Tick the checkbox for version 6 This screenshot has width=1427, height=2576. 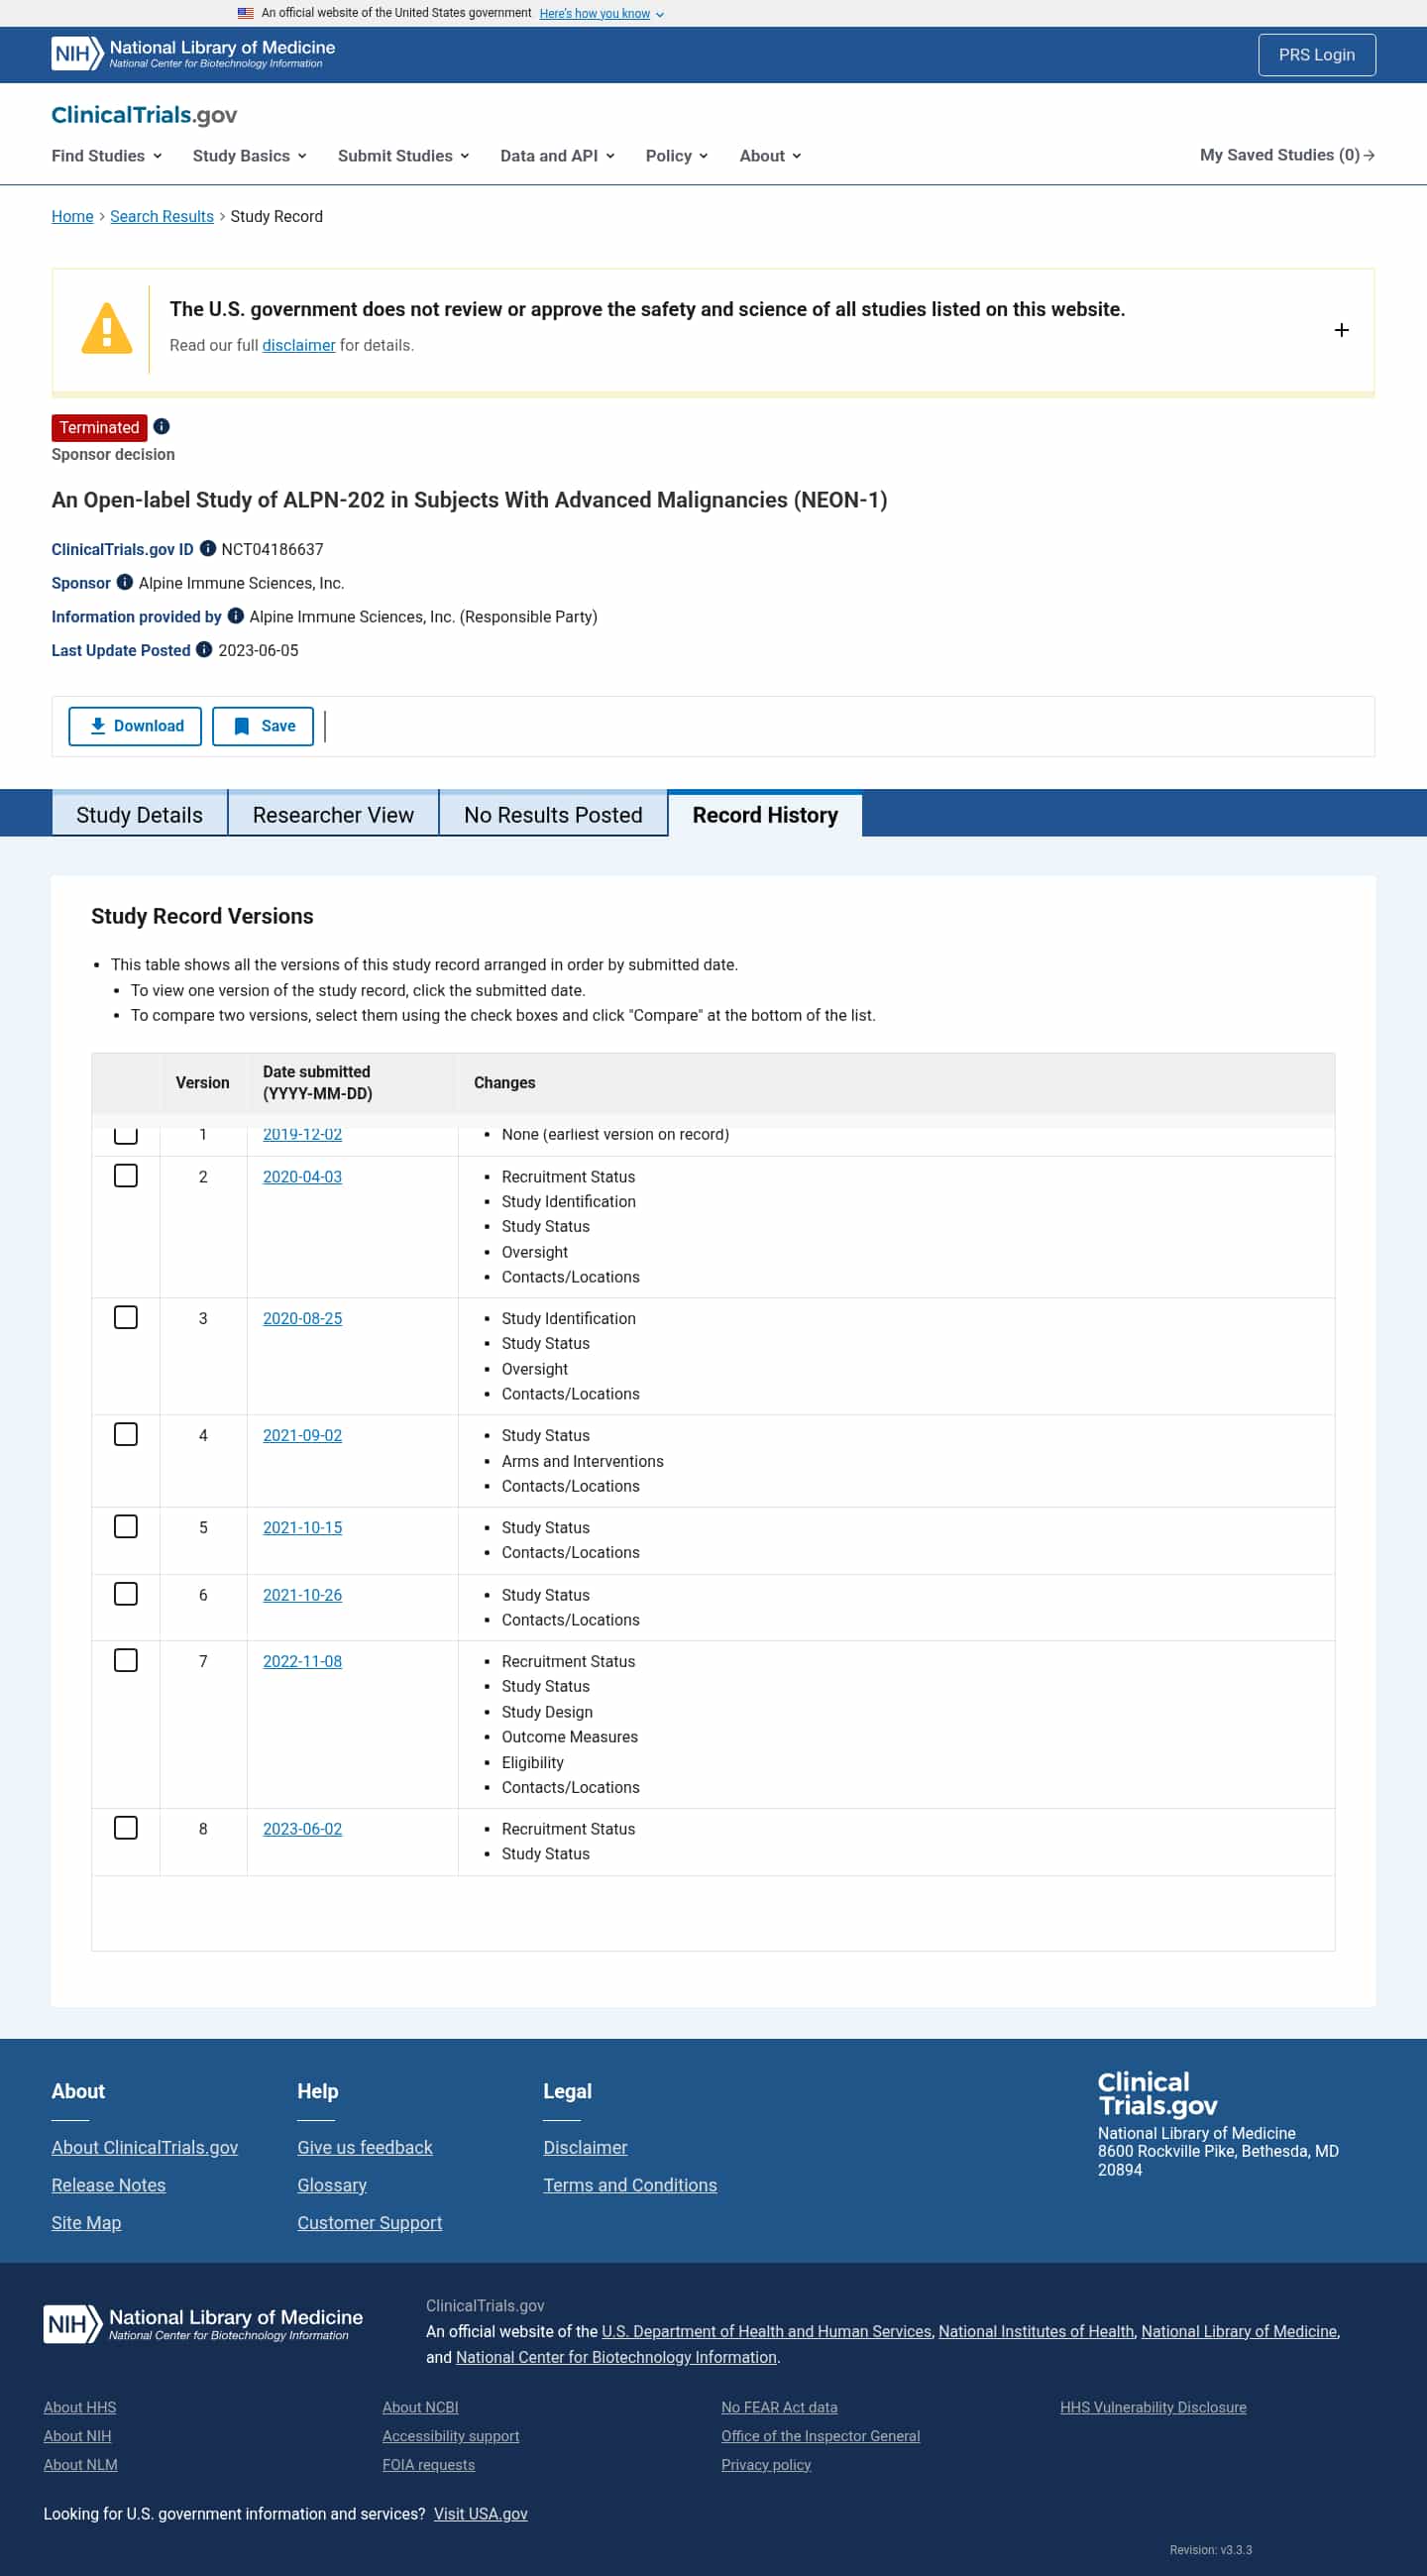pos(126,1594)
